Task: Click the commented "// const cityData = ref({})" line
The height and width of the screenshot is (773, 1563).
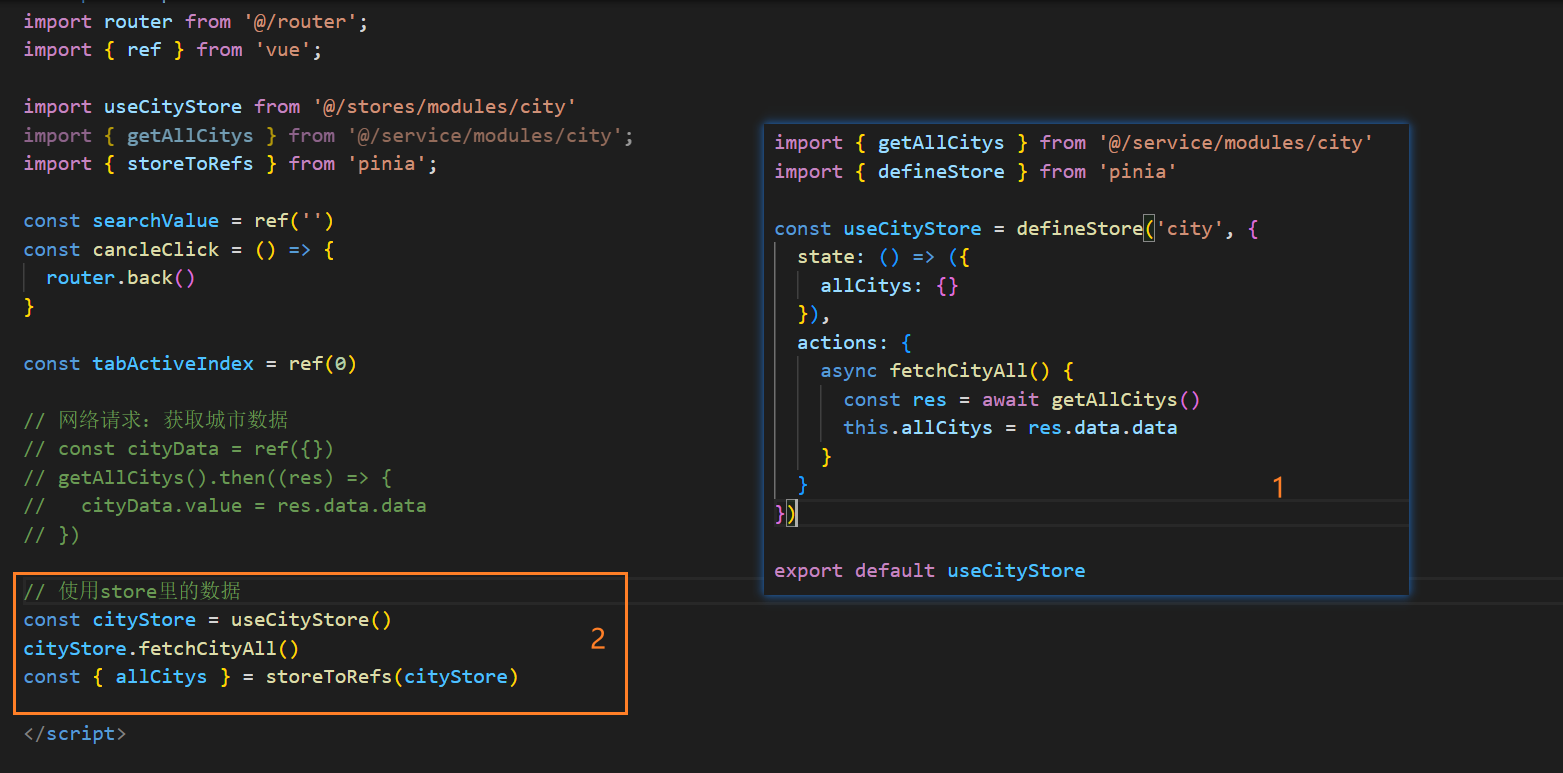Action: [179, 448]
